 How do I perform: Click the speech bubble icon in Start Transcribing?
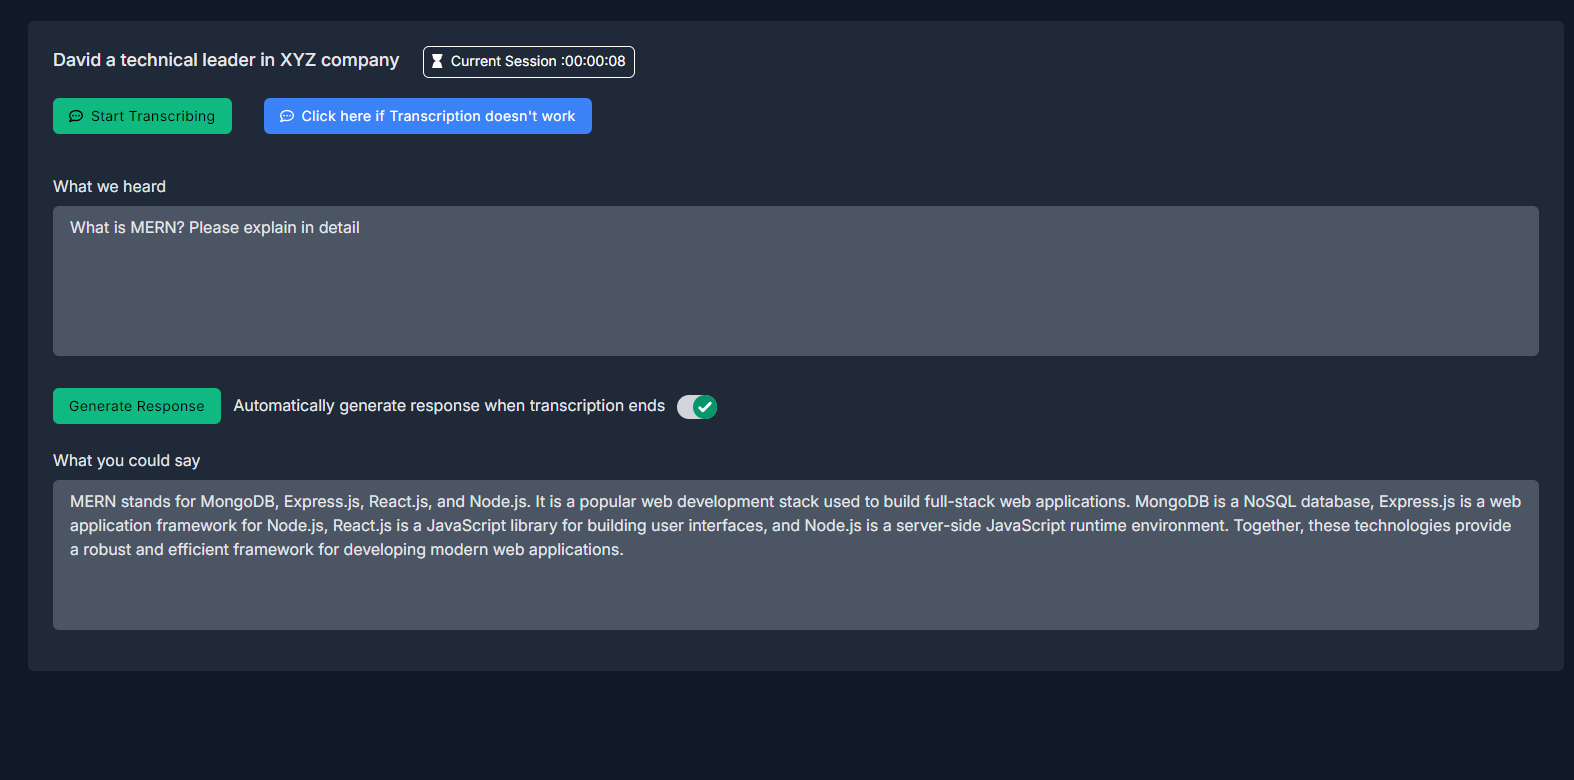[x=76, y=116]
